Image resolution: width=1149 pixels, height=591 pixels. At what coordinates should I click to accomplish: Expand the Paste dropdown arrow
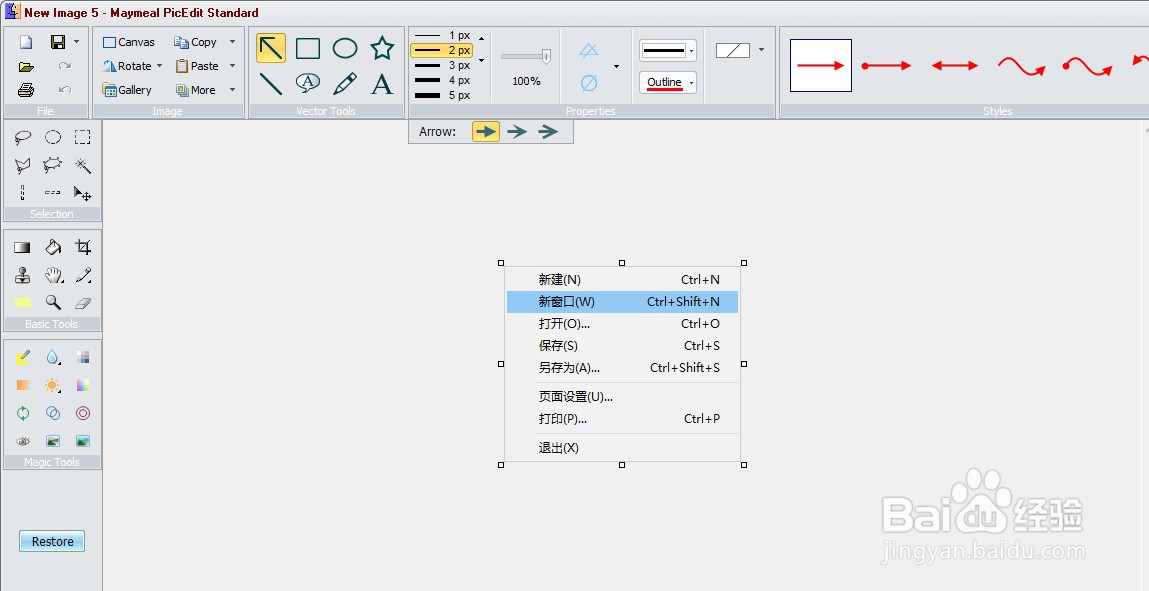(x=232, y=66)
